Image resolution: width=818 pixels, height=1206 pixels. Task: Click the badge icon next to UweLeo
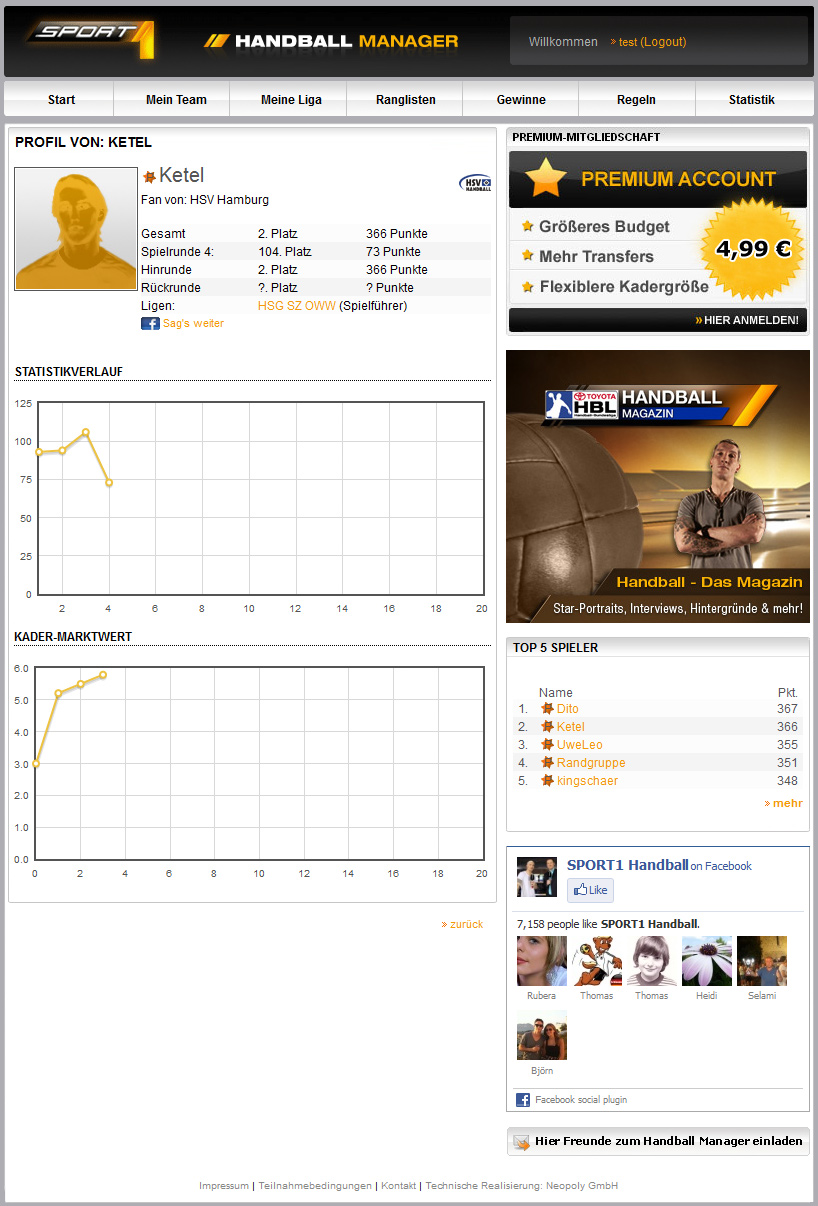pyautogui.click(x=547, y=745)
